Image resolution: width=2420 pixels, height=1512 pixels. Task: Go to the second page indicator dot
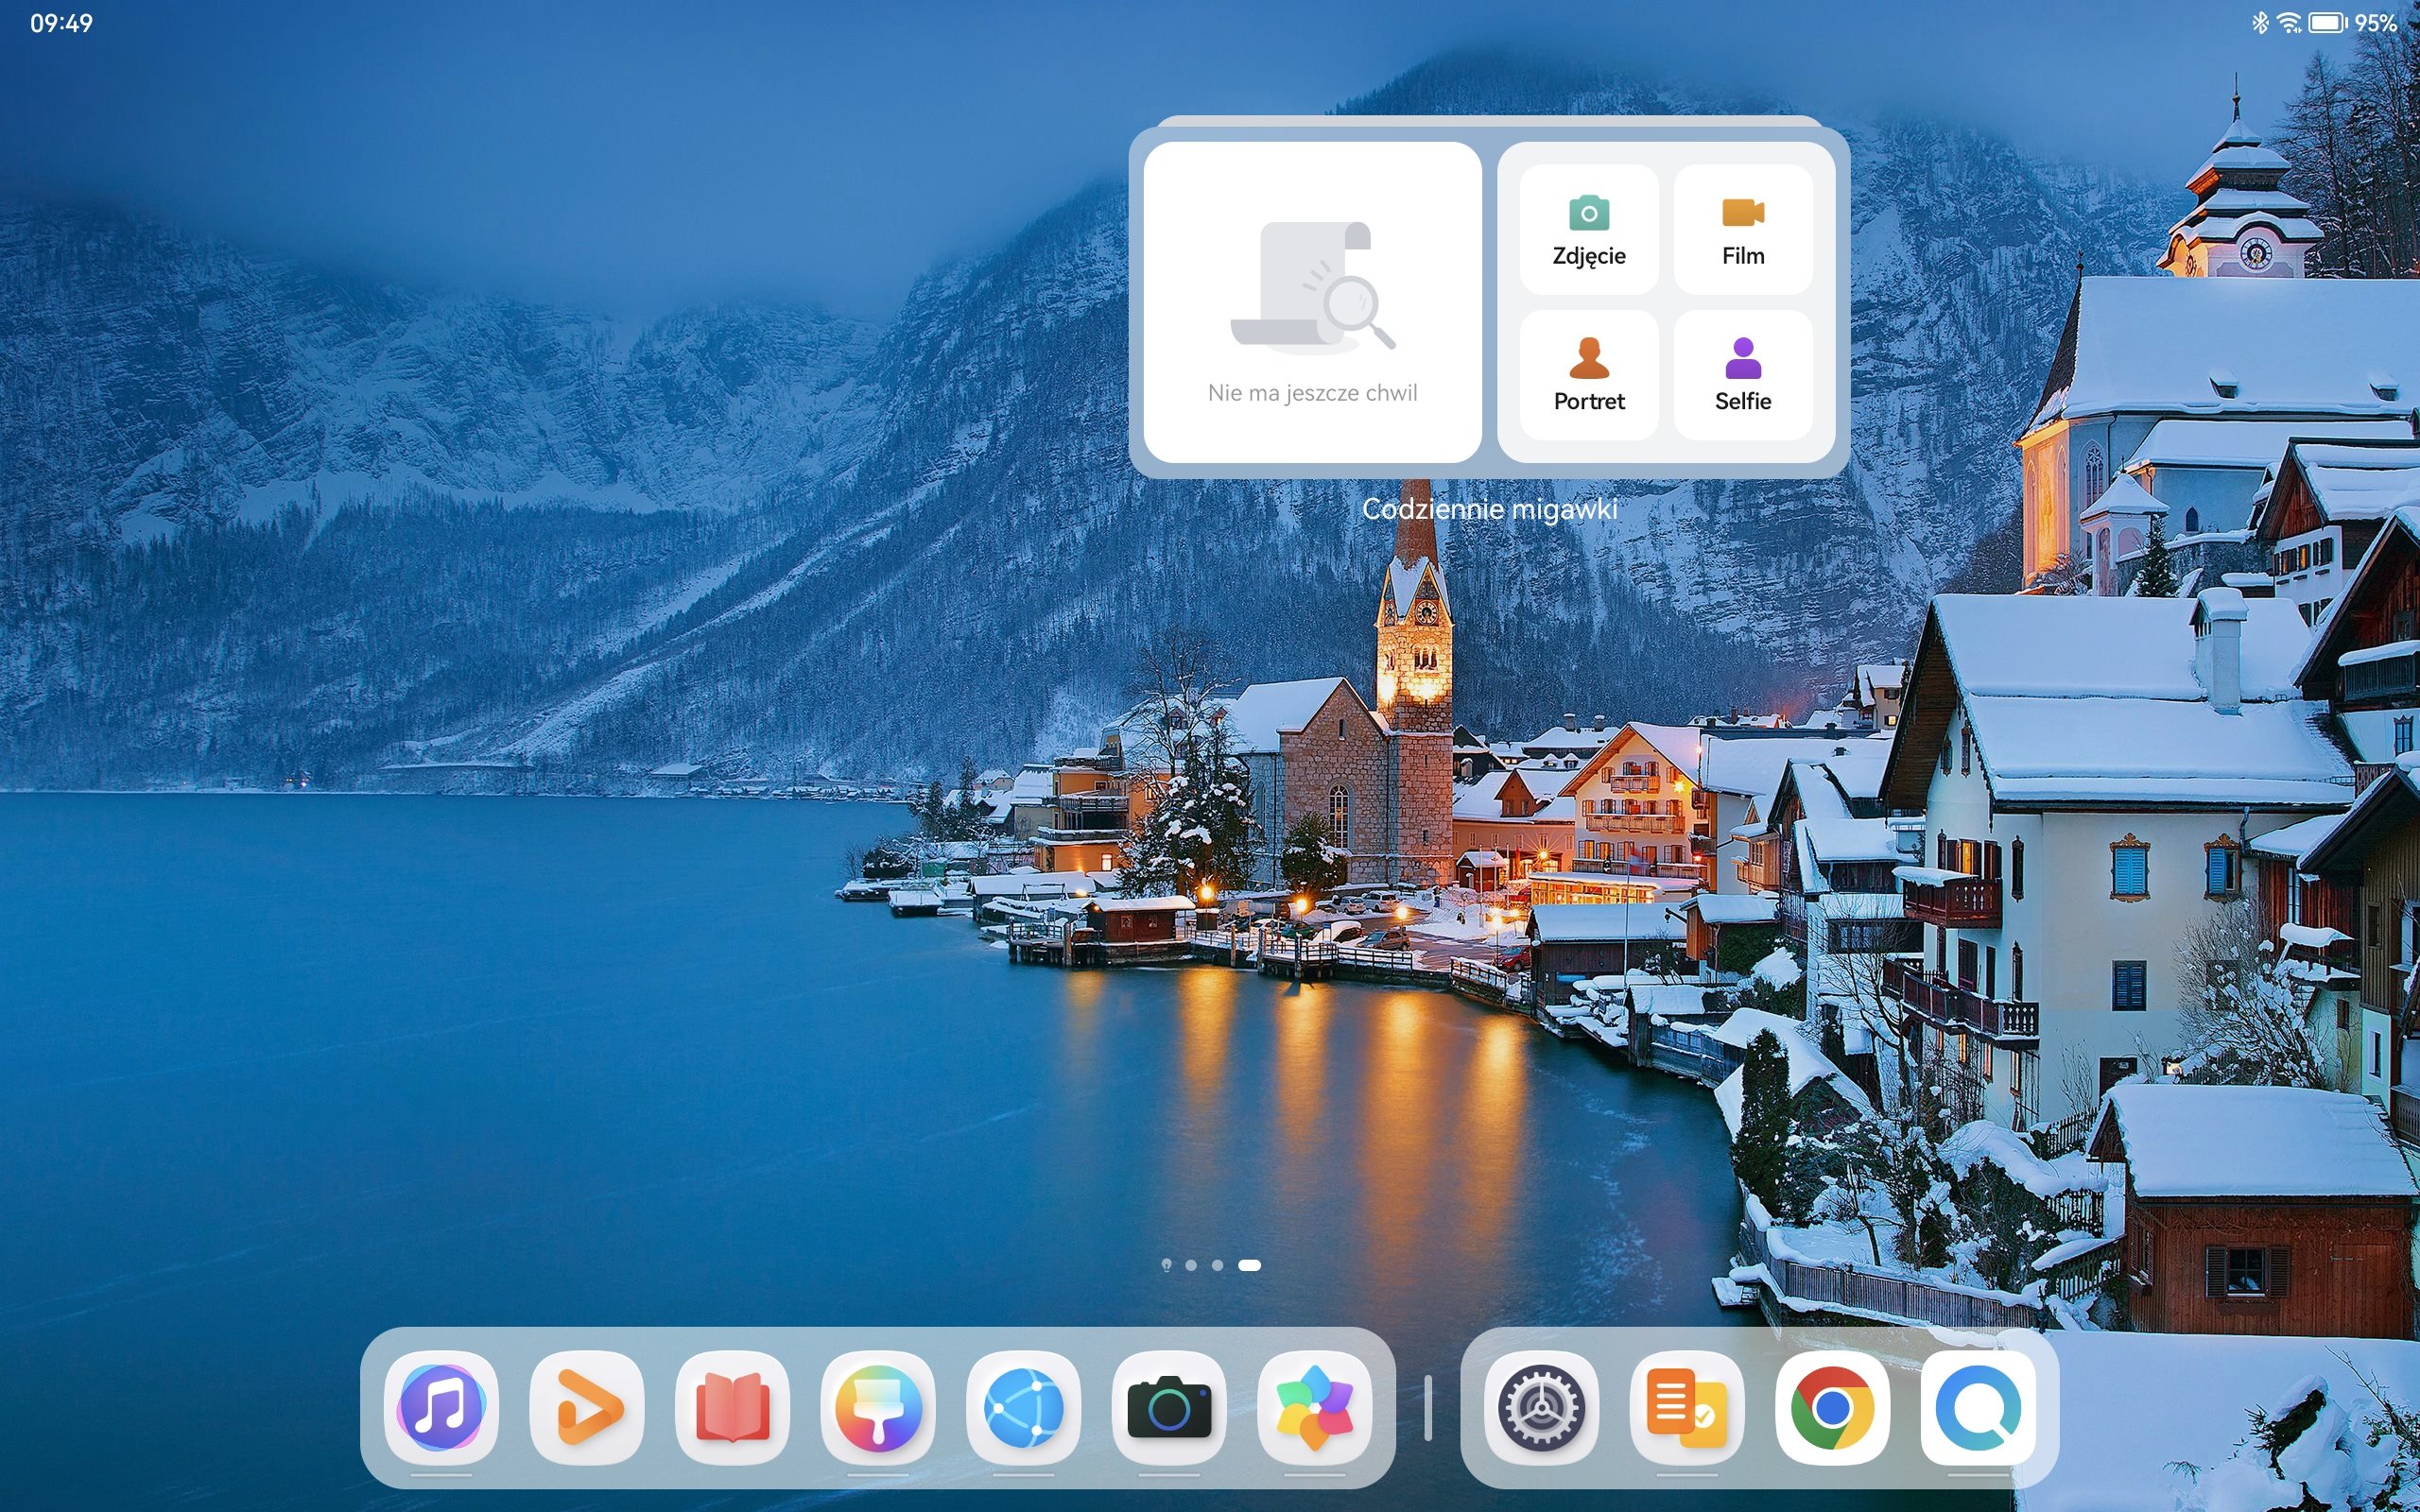(x=1191, y=1265)
